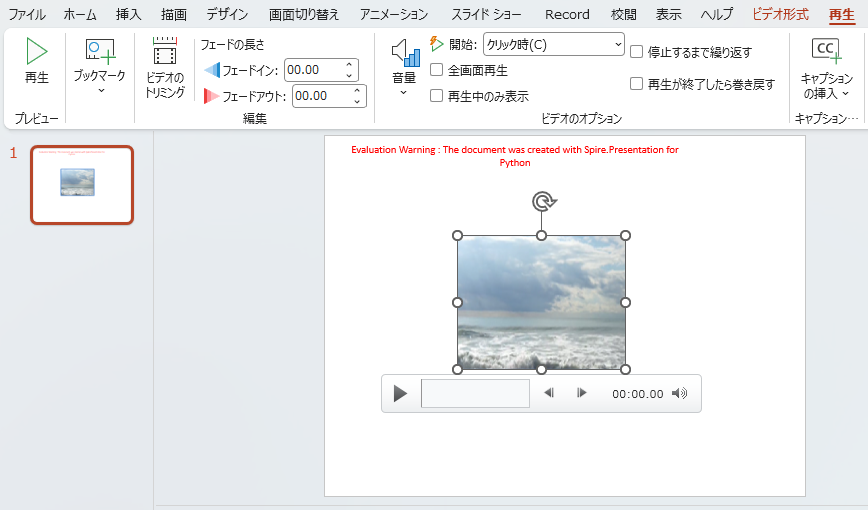Click the ocean video on the slide
Viewport: 868px width, 510px height.
pyautogui.click(x=541, y=302)
